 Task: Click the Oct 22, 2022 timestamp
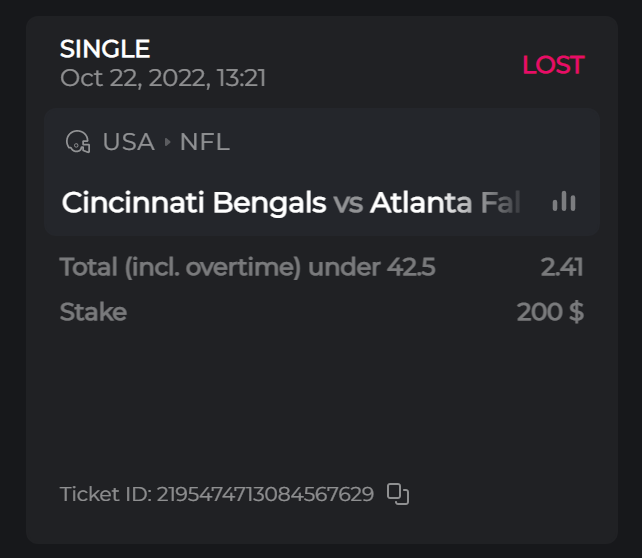163,78
